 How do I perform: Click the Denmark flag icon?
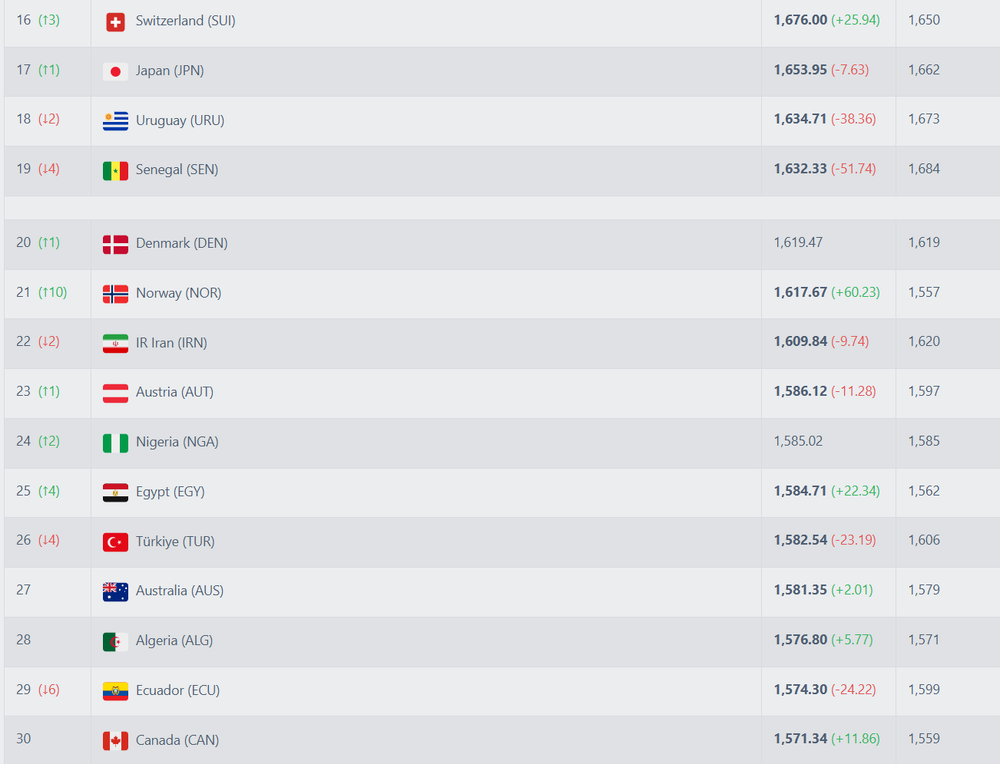coord(115,244)
